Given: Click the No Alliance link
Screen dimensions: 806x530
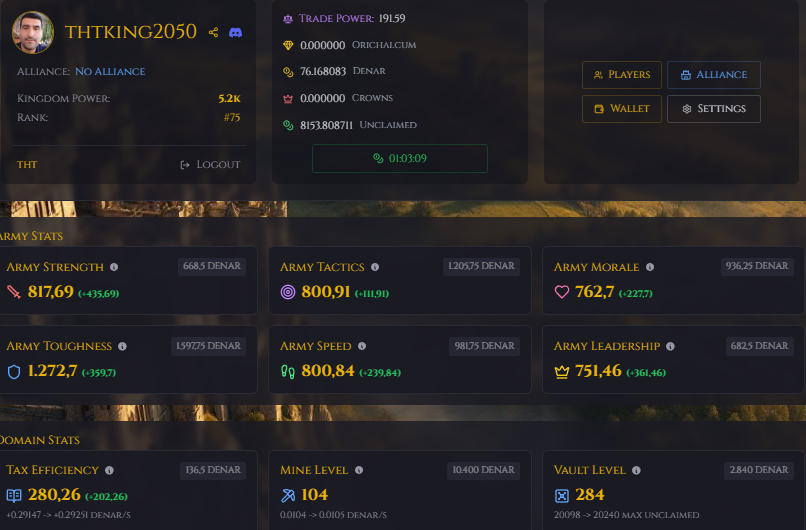Looking at the screenshot, I should [110, 71].
